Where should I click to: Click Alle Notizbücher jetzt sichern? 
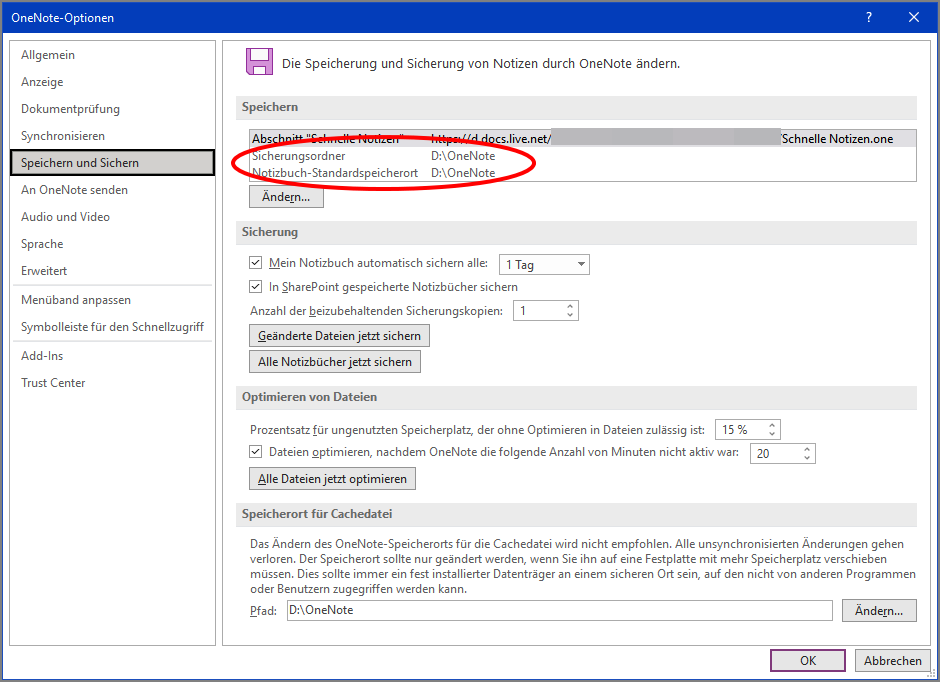click(335, 361)
